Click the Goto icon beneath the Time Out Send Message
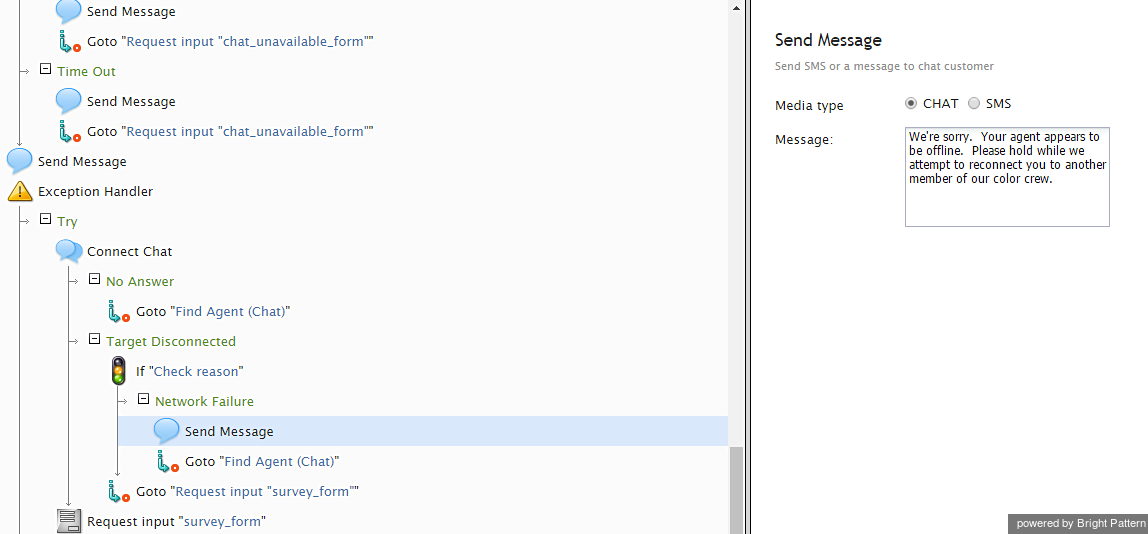The width and height of the screenshot is (1148, 534). pyautogui.click(x=69, y=132)
